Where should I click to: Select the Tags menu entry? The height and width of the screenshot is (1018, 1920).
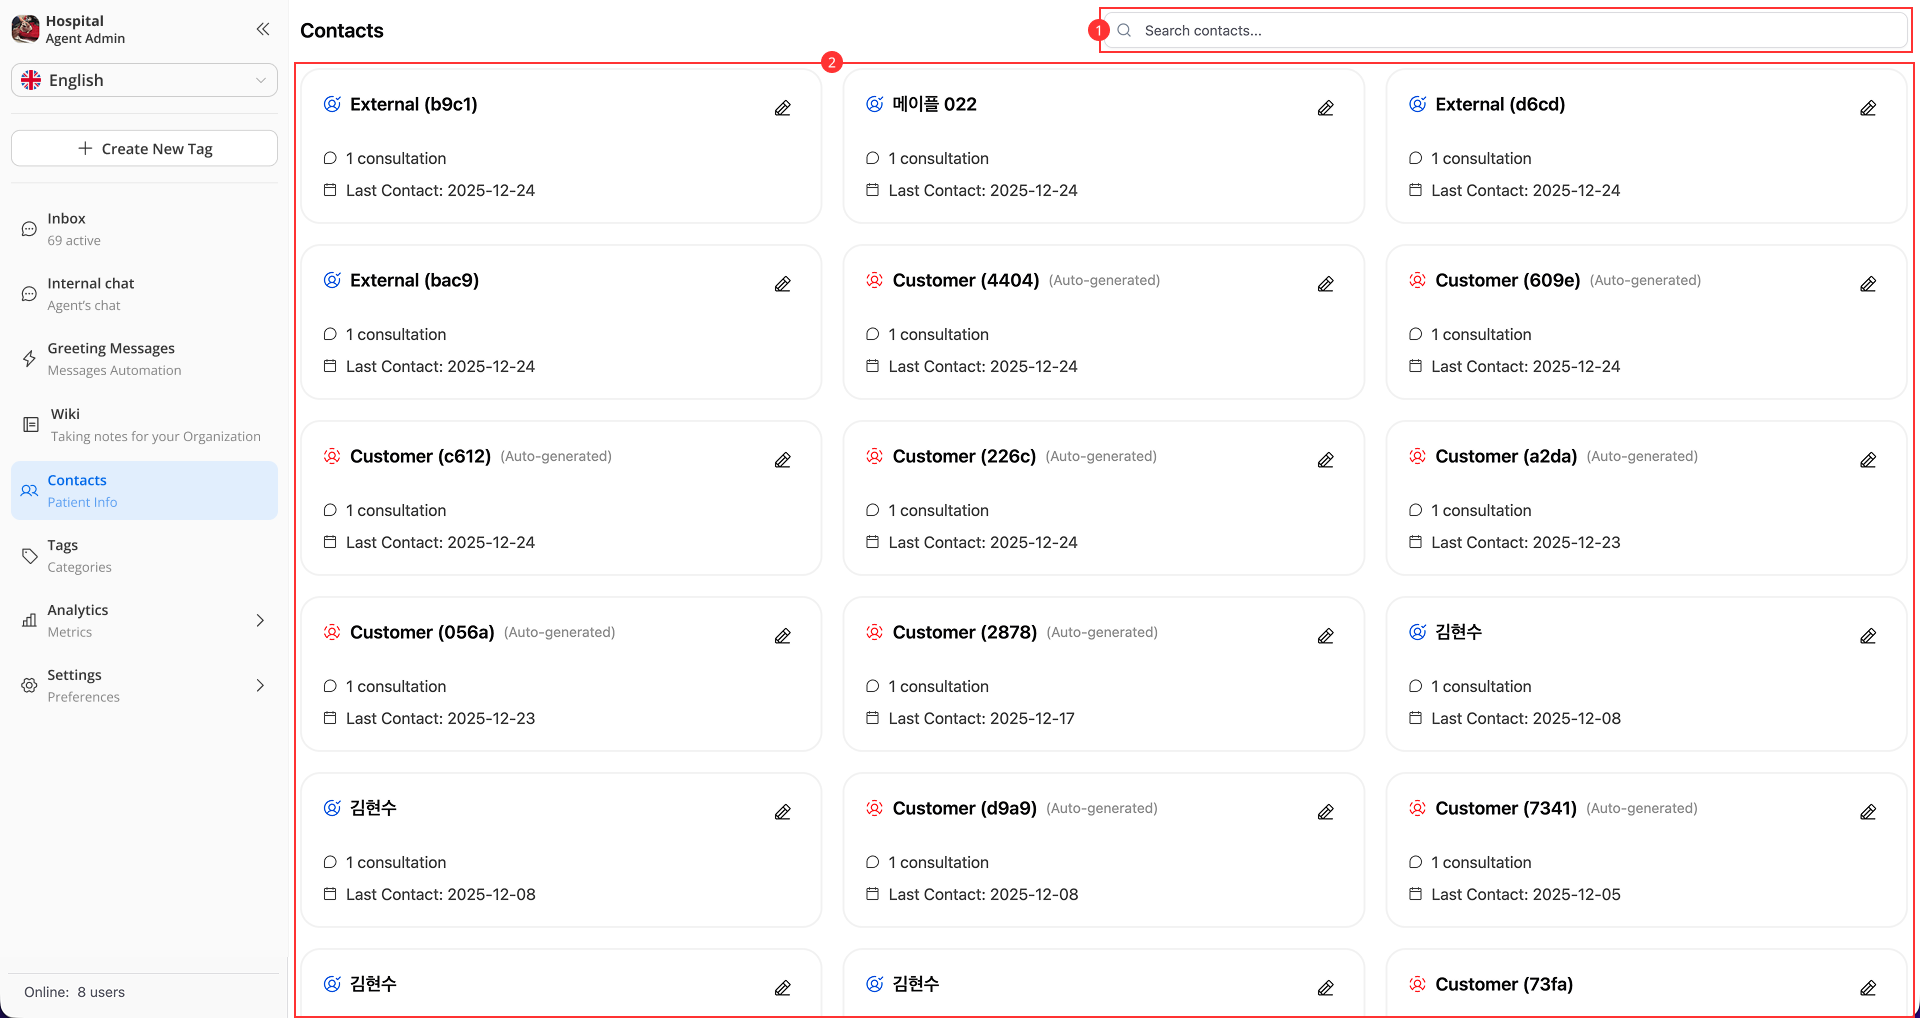coord(62,555)
